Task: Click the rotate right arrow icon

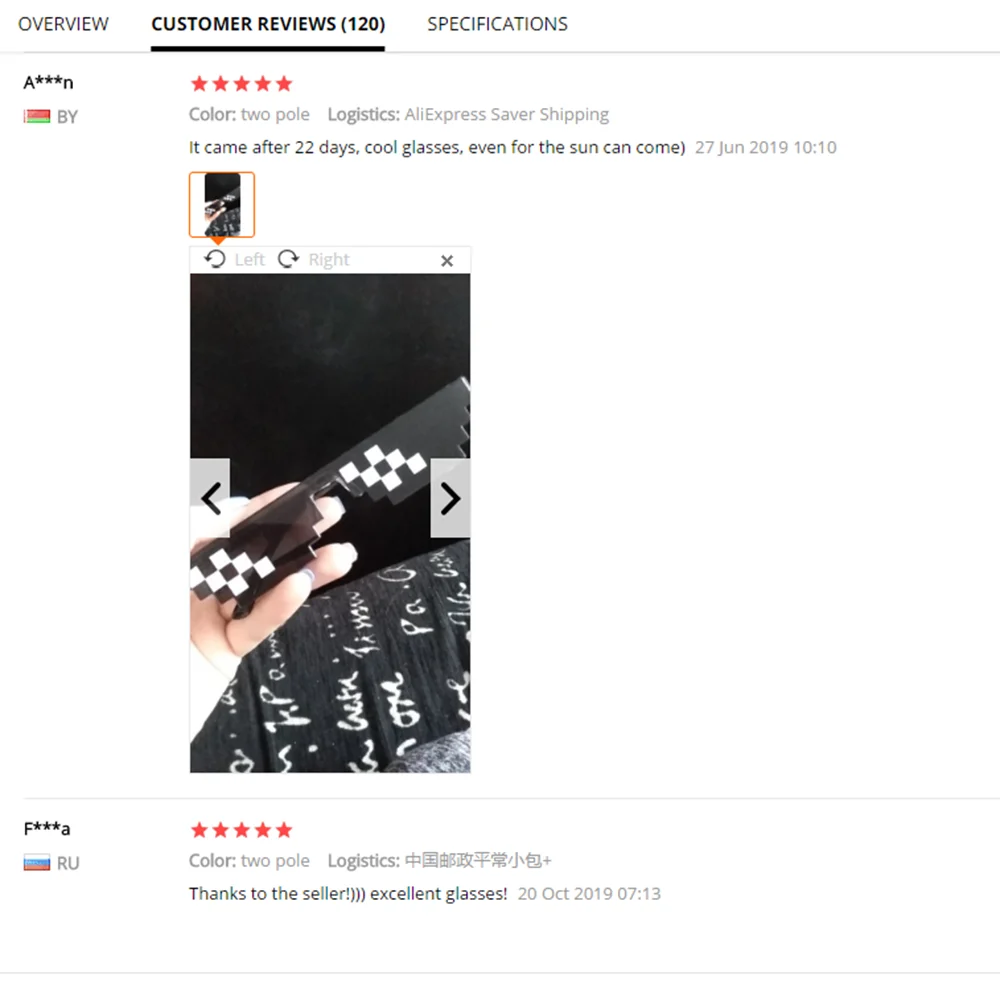Action: tap(288, 259)
